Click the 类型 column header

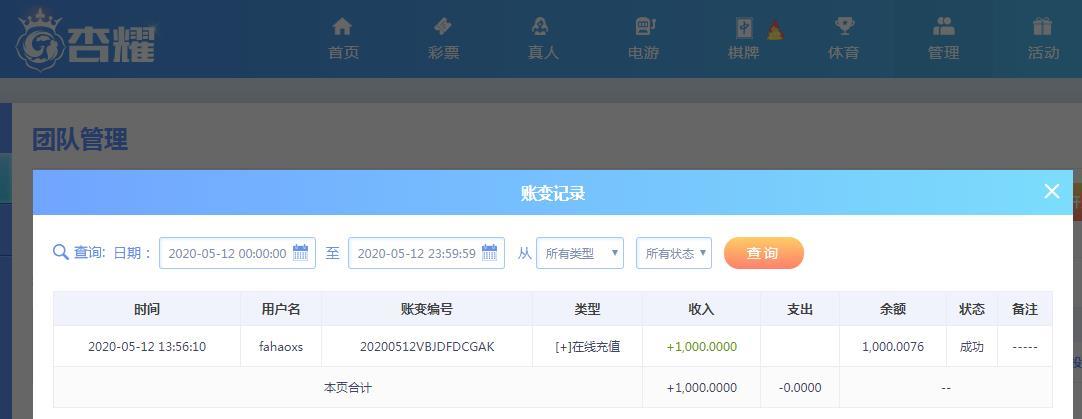tap(587, 309)
